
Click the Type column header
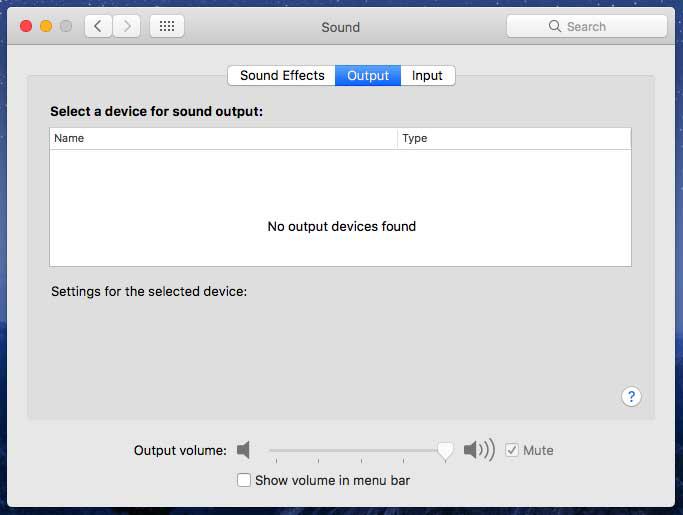pyautogui.click(x=514, y=139)
